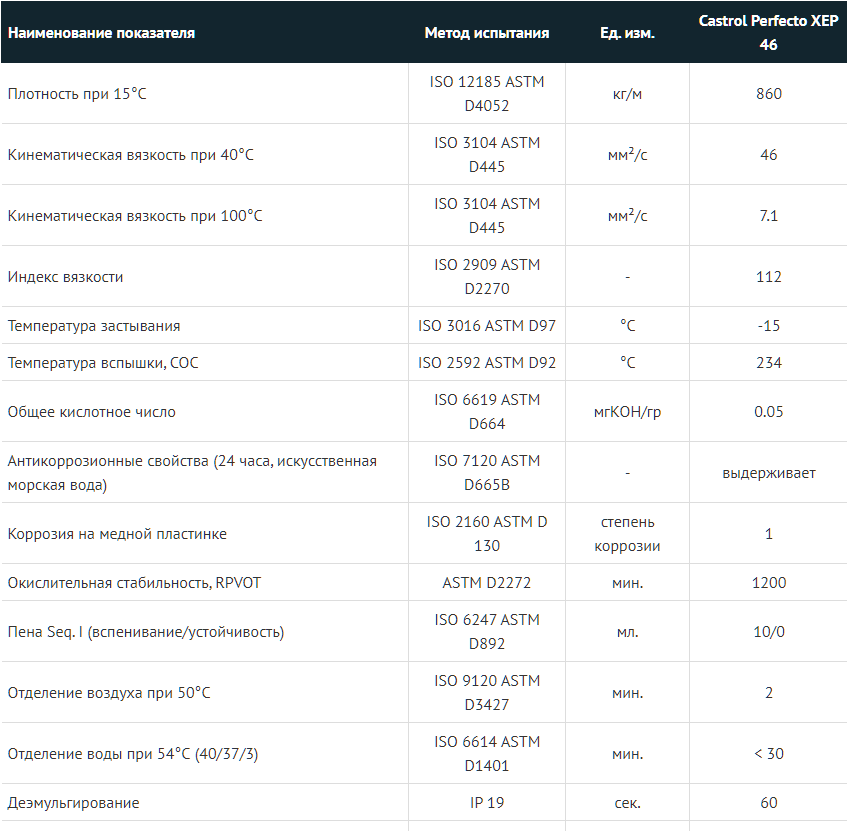847x831 pixels.
Task: Click the 'Ед. изм.' column header
Action: pos(627,33)
